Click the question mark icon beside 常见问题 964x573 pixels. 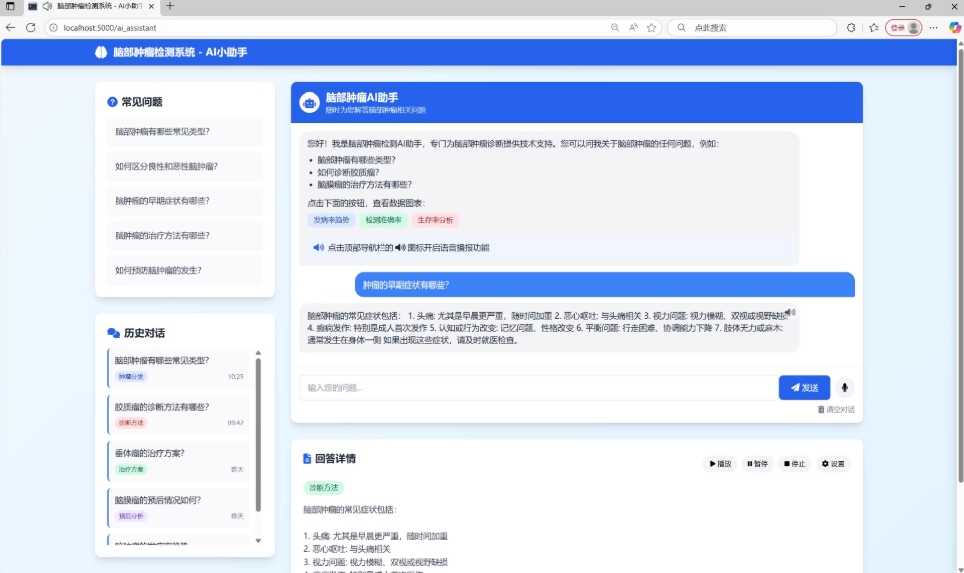point(112,102)
